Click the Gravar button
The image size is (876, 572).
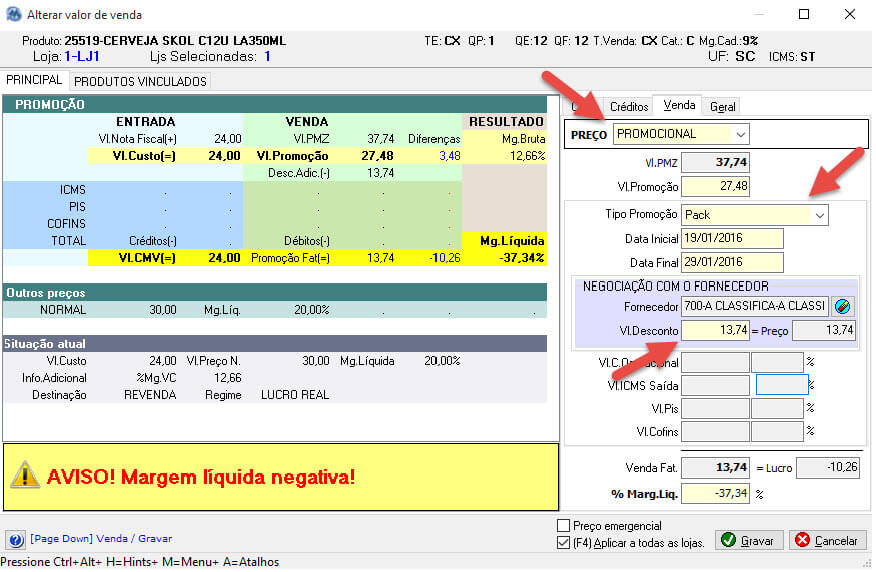[749, 540]
